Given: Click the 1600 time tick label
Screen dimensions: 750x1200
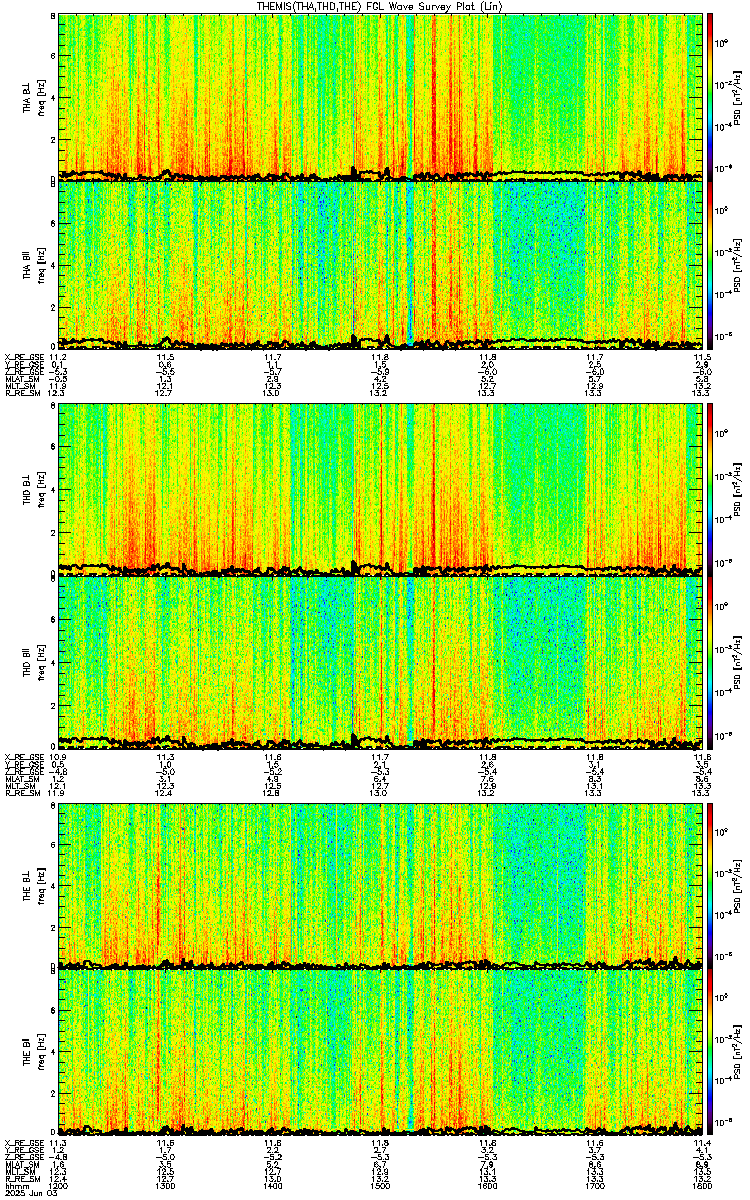Looking at the screenshot, I should coord(488,1187).
